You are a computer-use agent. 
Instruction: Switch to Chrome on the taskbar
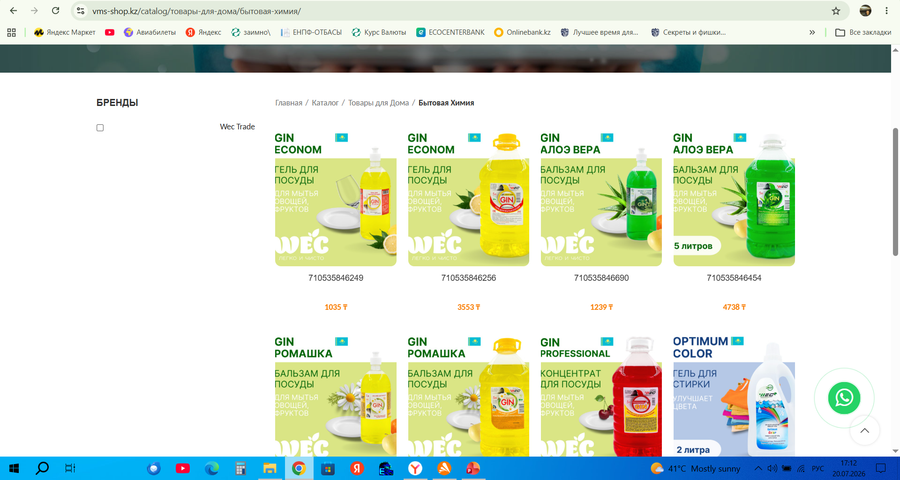click(x=298, y=468)
